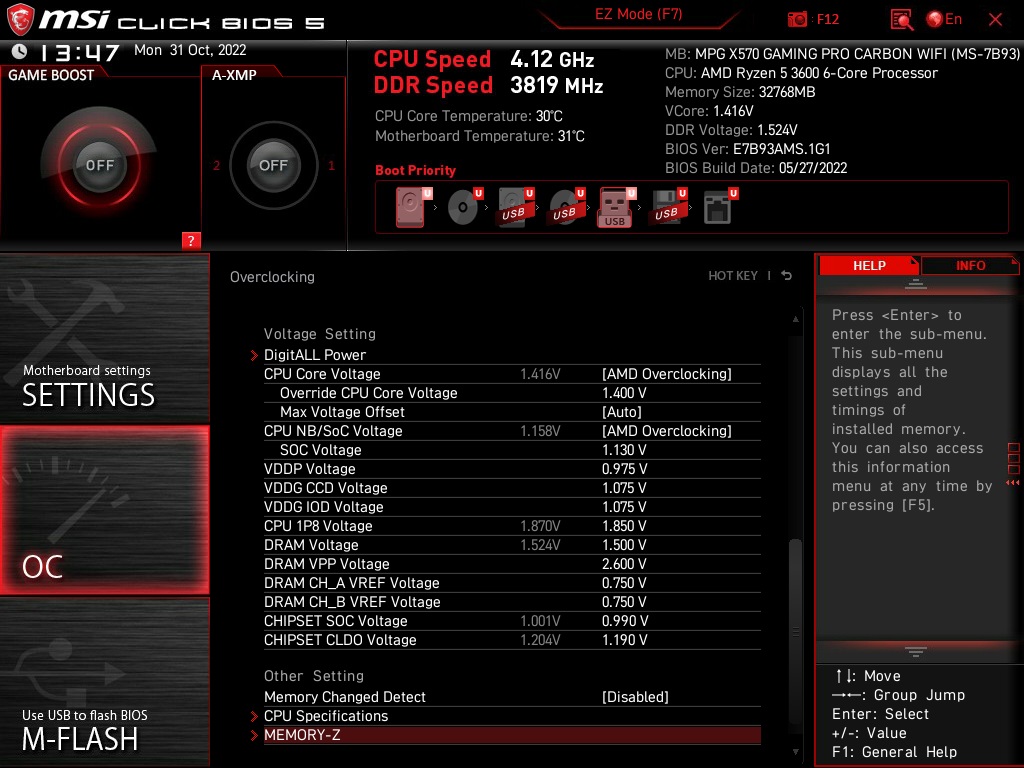
Task: Open the BIOS search magnifier icon
Action: coord(901,20)
